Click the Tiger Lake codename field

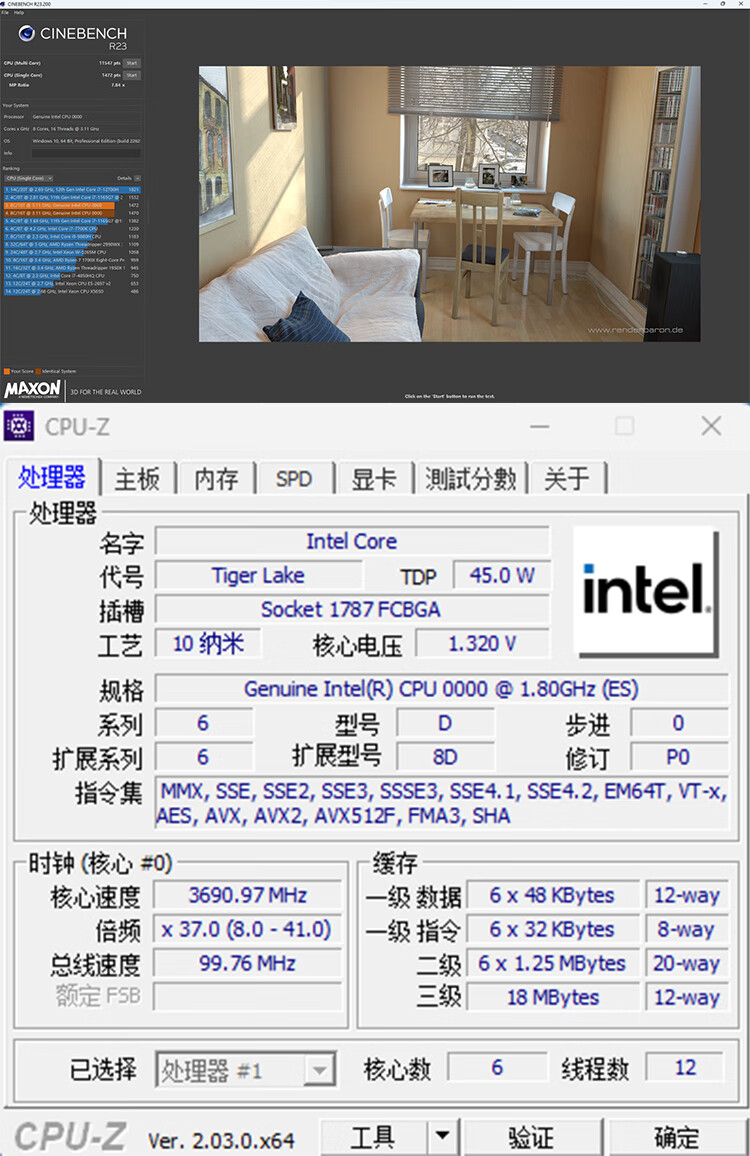(258, 575)
